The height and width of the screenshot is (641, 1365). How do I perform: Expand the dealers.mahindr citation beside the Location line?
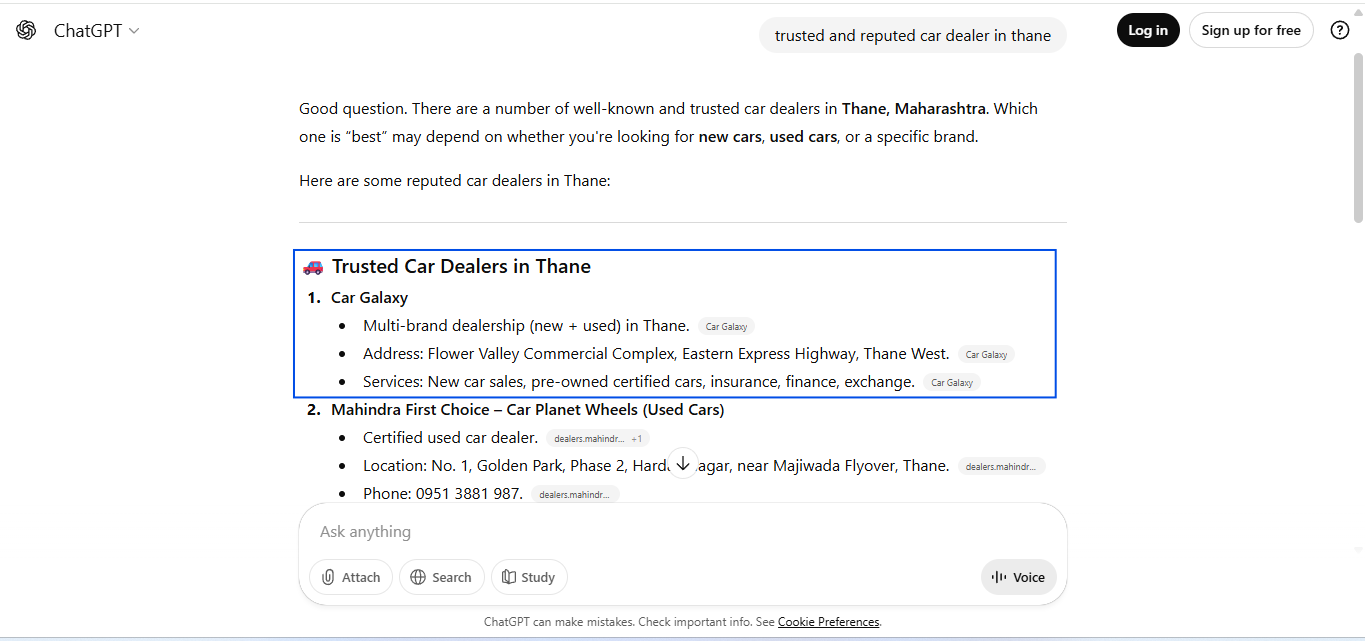coord(1001,466)
